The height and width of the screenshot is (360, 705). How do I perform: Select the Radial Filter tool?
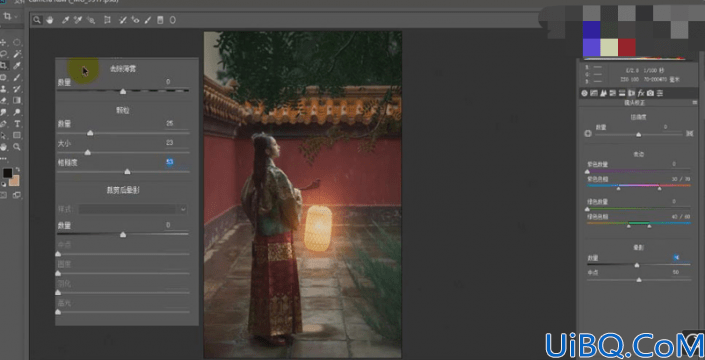[x=173, y=20]
